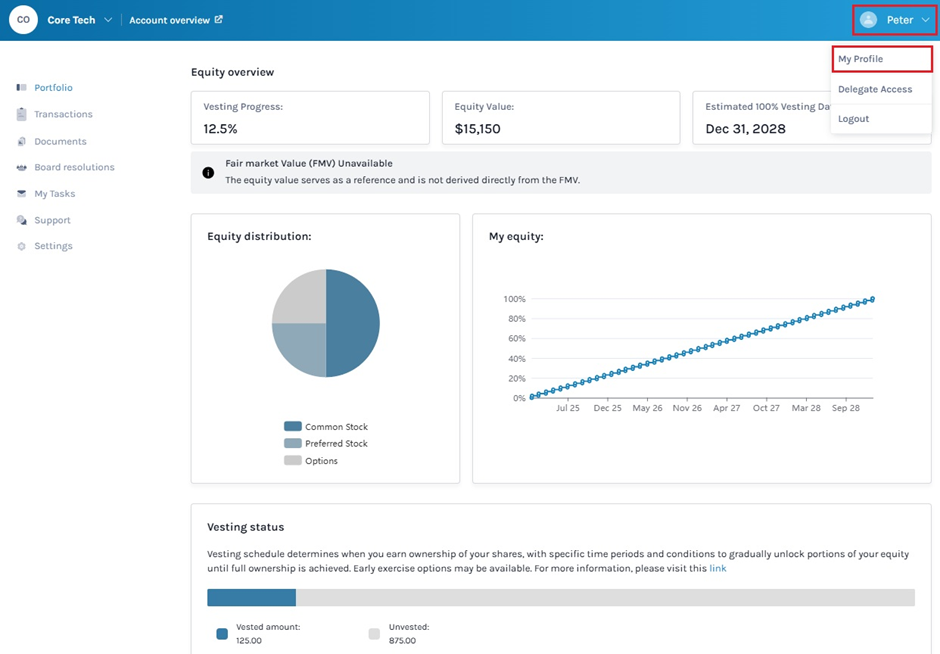The image size is (940, 654).
Task: Click the vested portion of progress bar
Action: point(251,597)
